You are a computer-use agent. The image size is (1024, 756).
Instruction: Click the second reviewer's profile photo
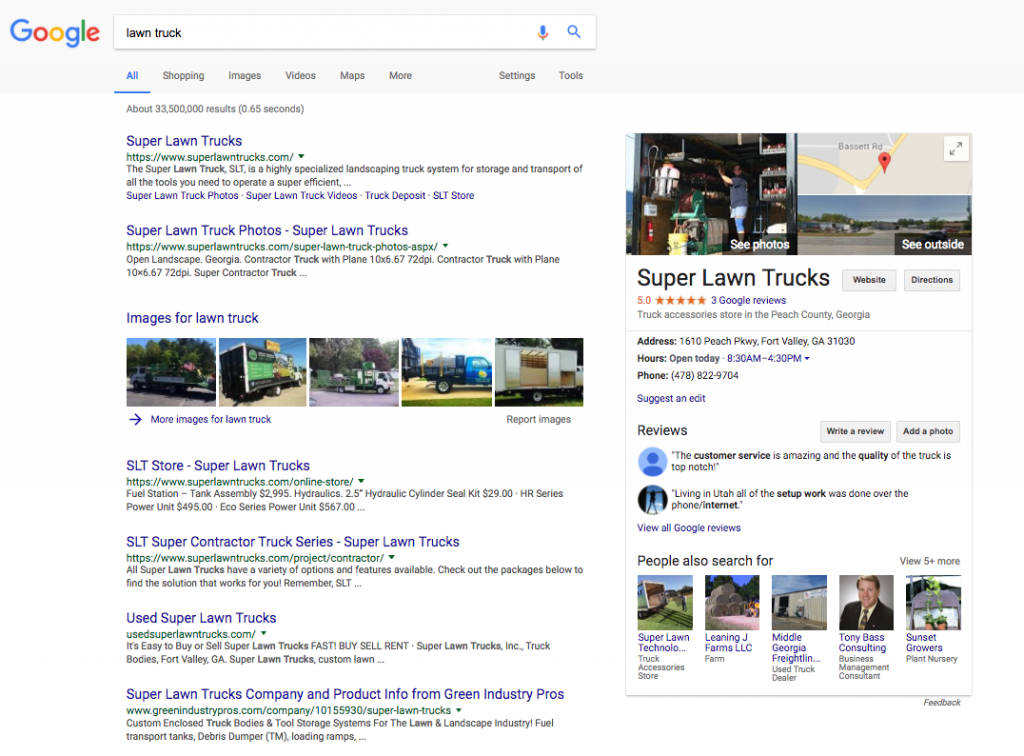click(652, 499)
